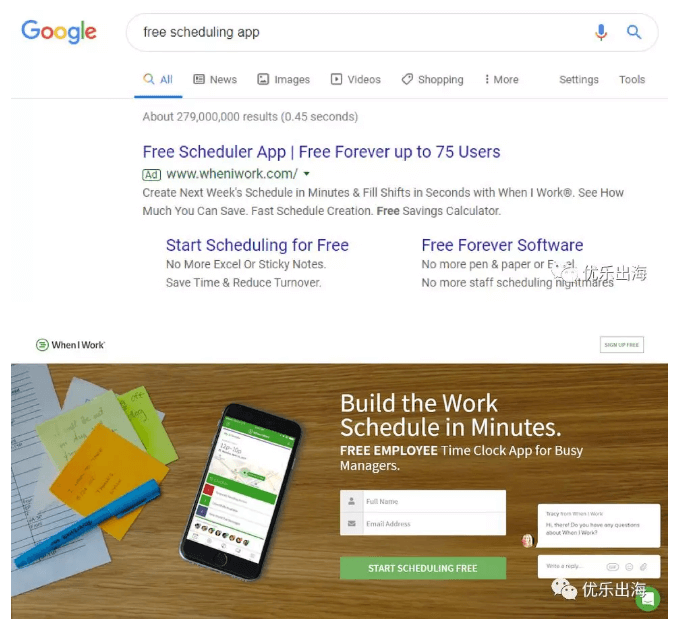The image size is (673, 621).
Task: Expand the ad URL dropdown arrow
Action: click(306, 174)
